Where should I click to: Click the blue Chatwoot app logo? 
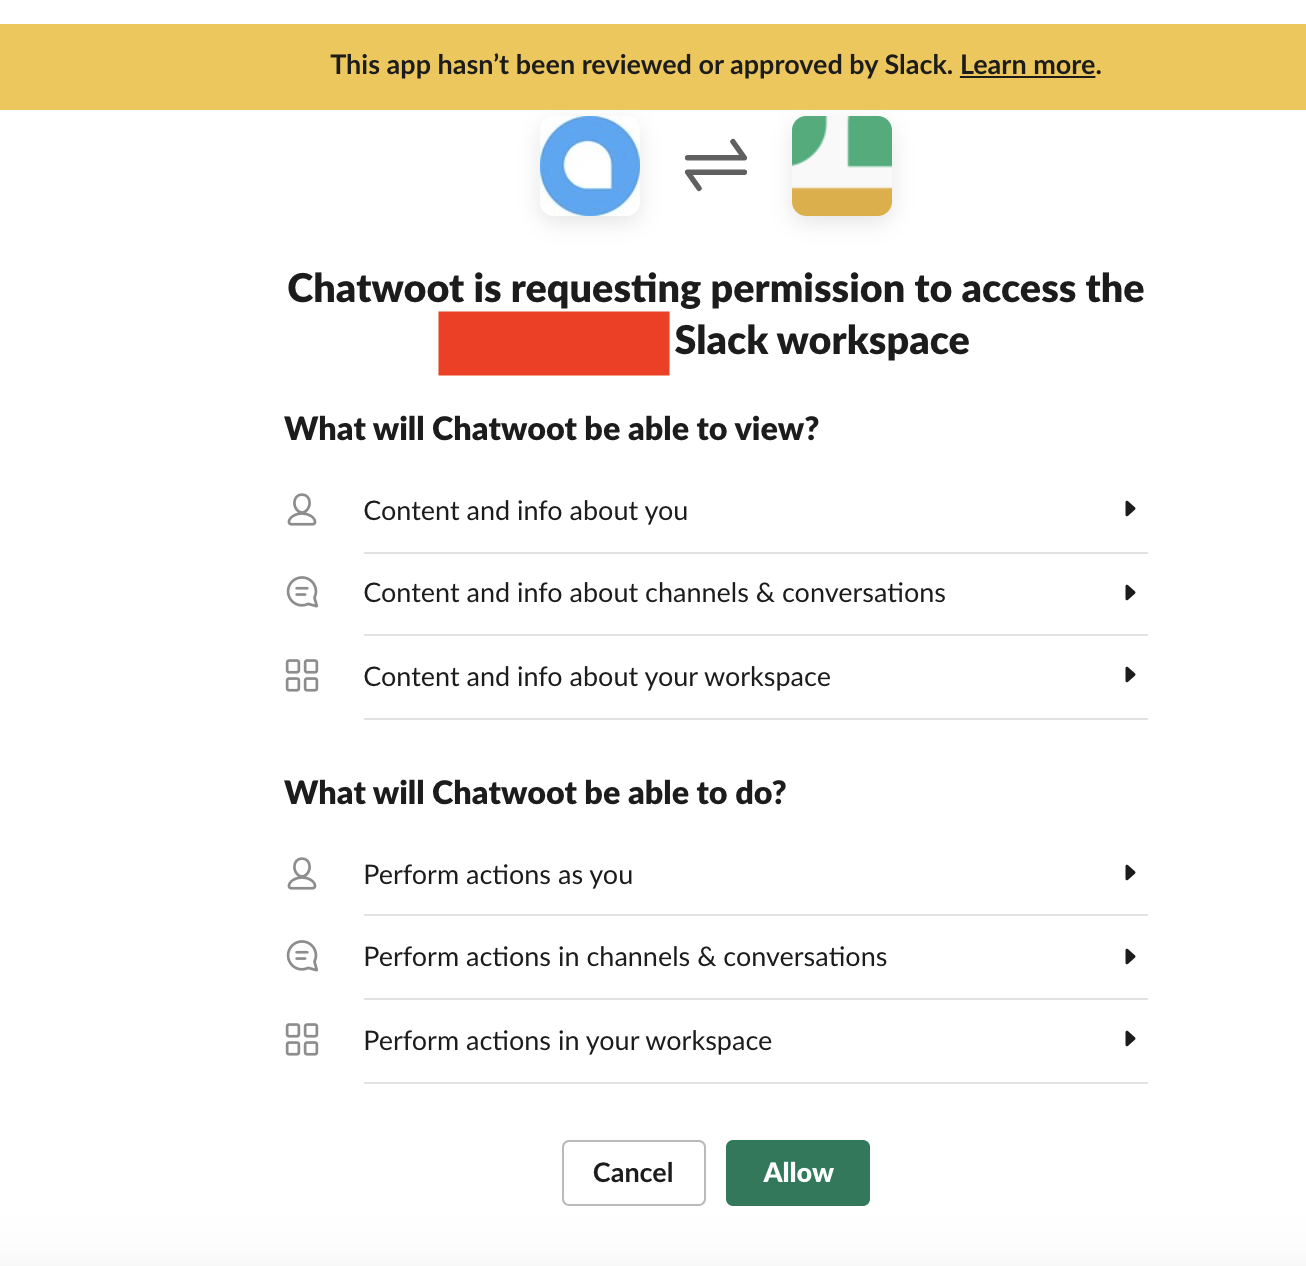point(590,166)
